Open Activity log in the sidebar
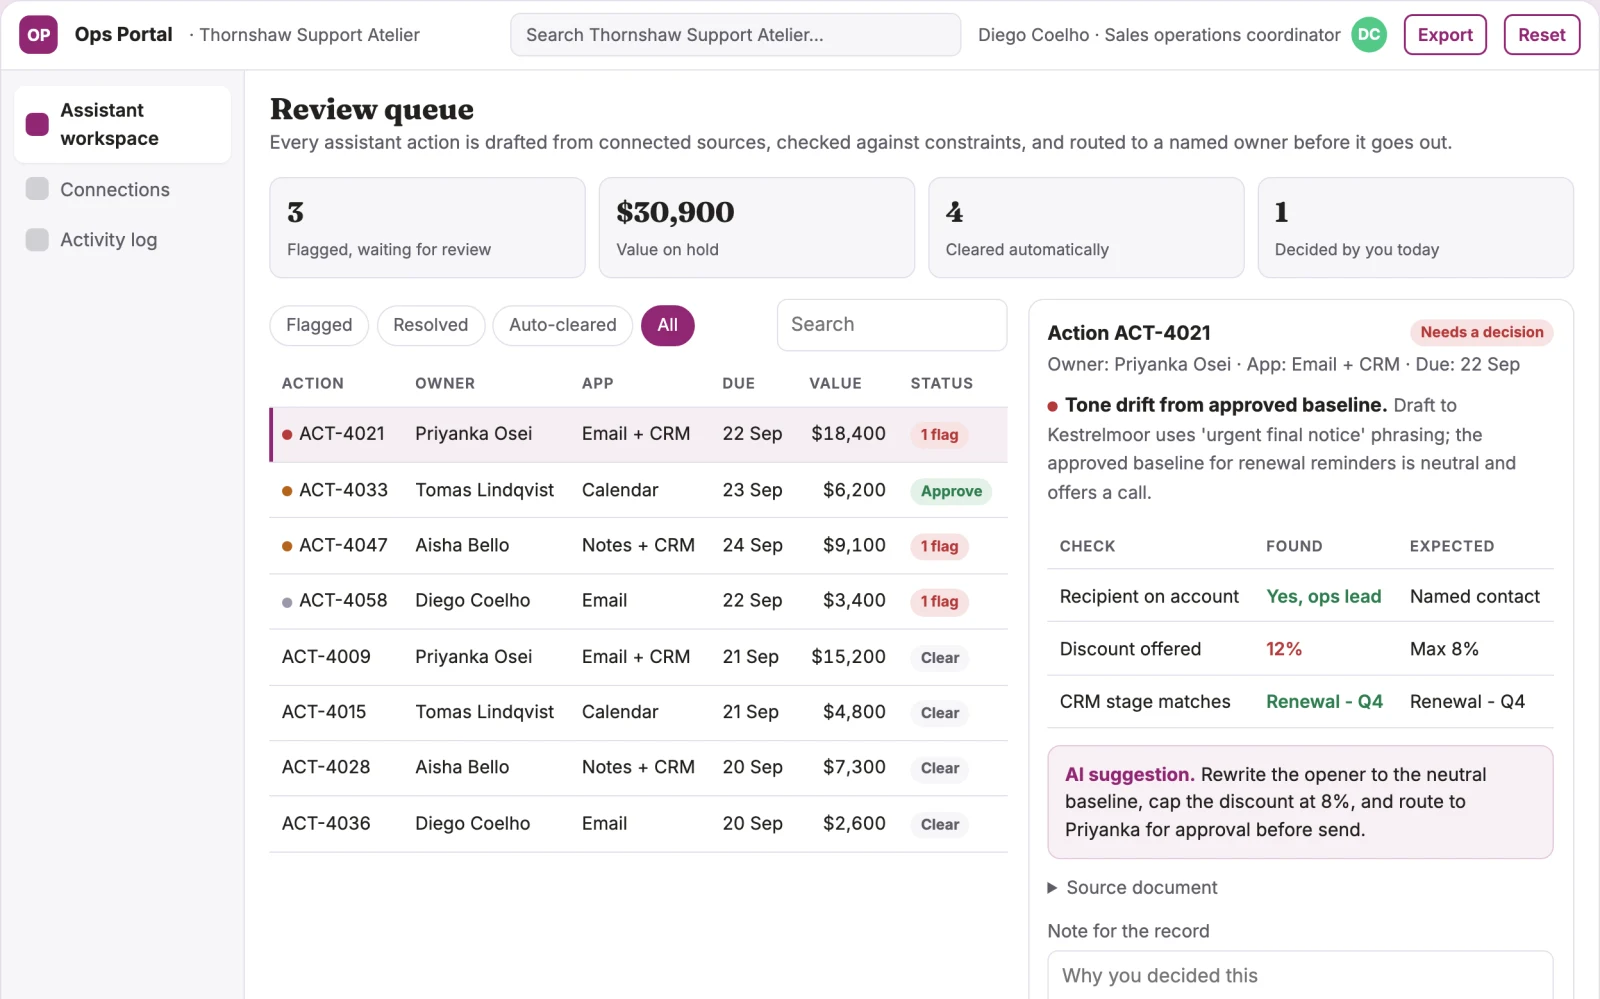The height and width of the screenshot is (999, 1600). 123,240
